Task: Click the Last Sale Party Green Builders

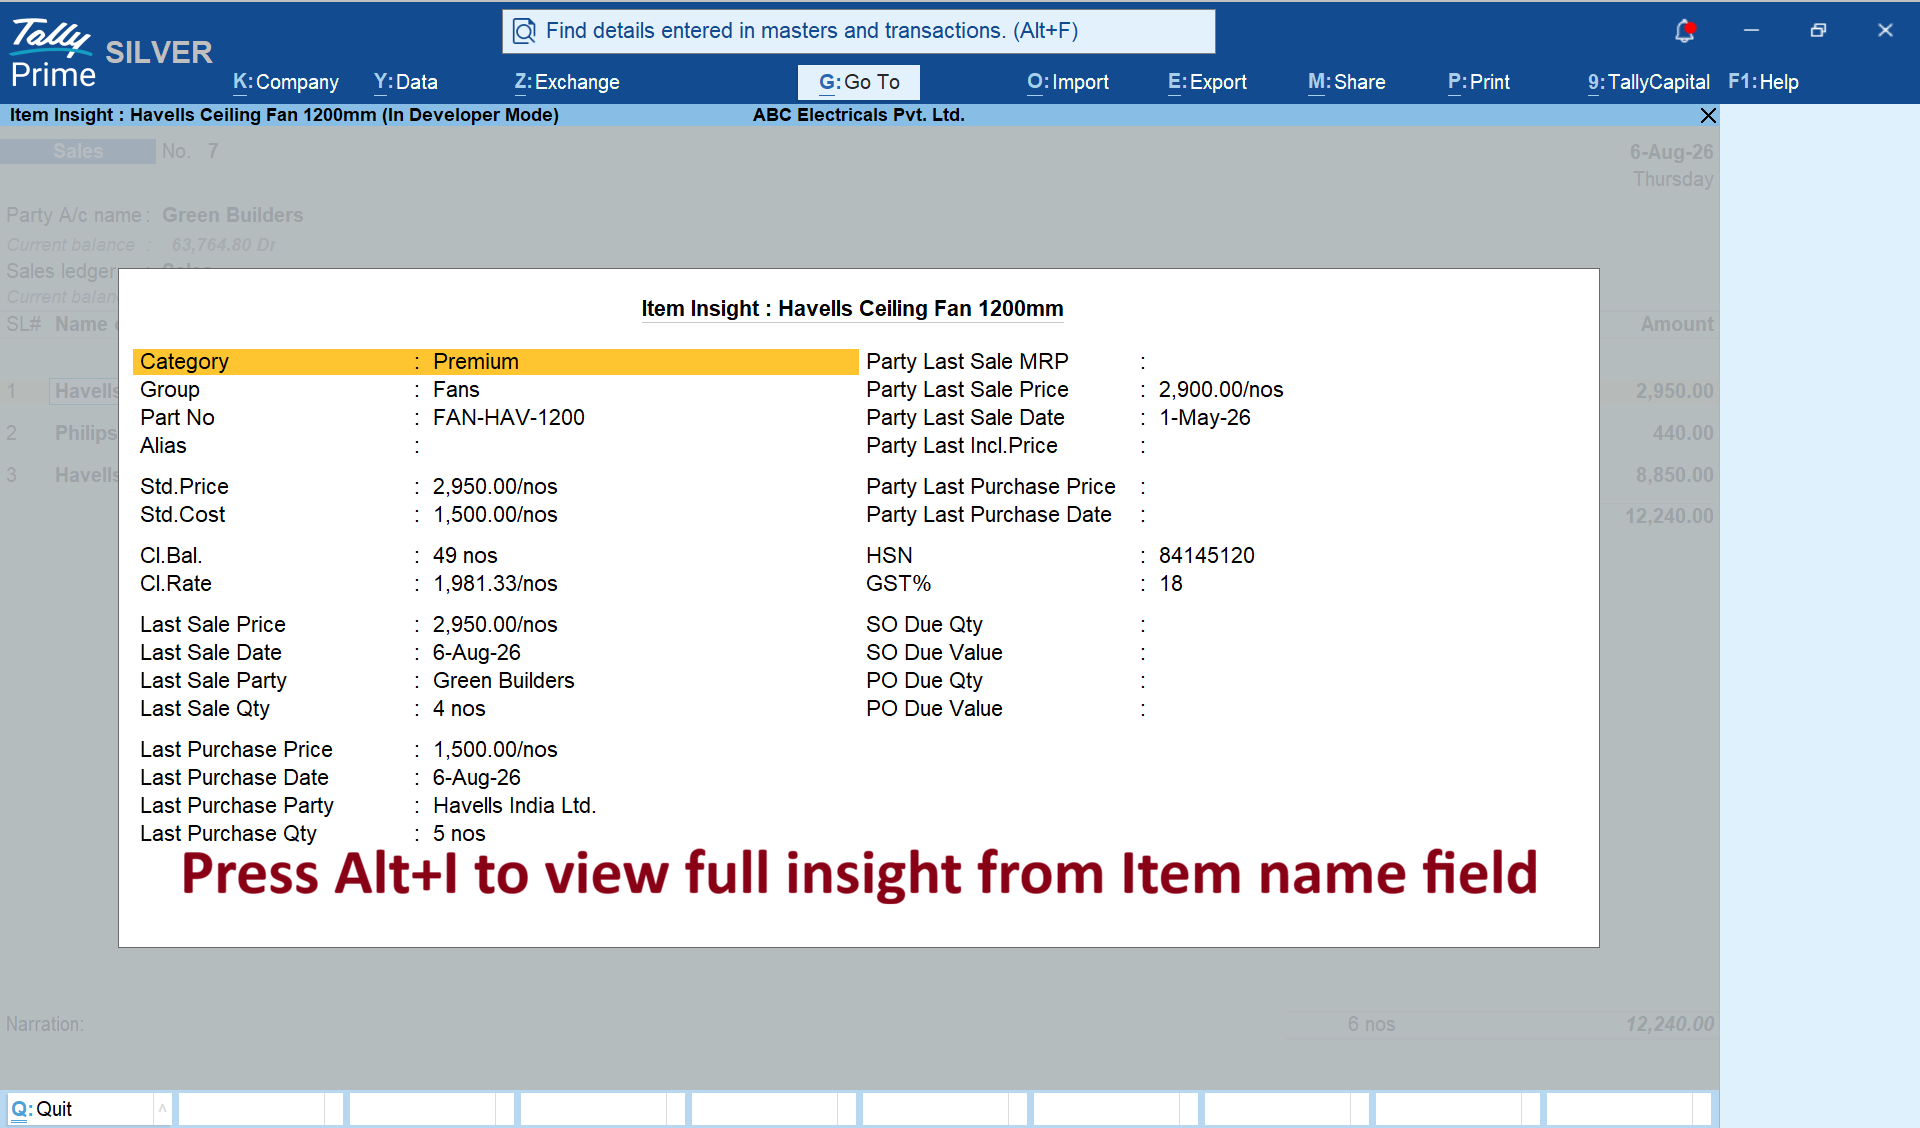Action: pos(504,681)
